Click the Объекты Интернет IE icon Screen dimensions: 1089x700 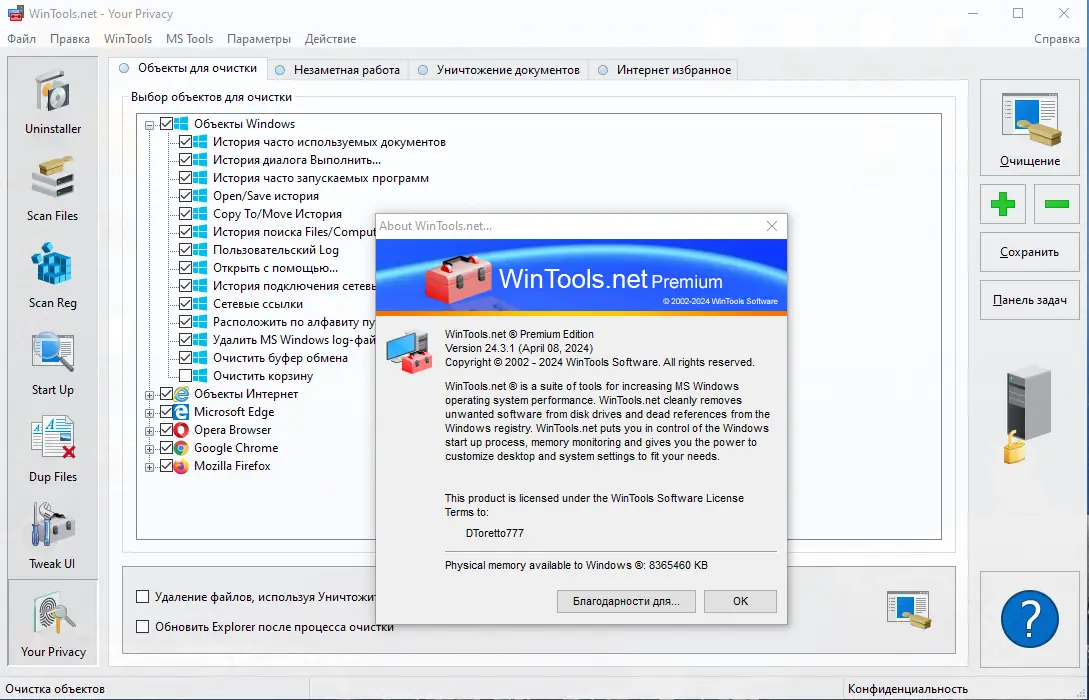tap(181, 394)
